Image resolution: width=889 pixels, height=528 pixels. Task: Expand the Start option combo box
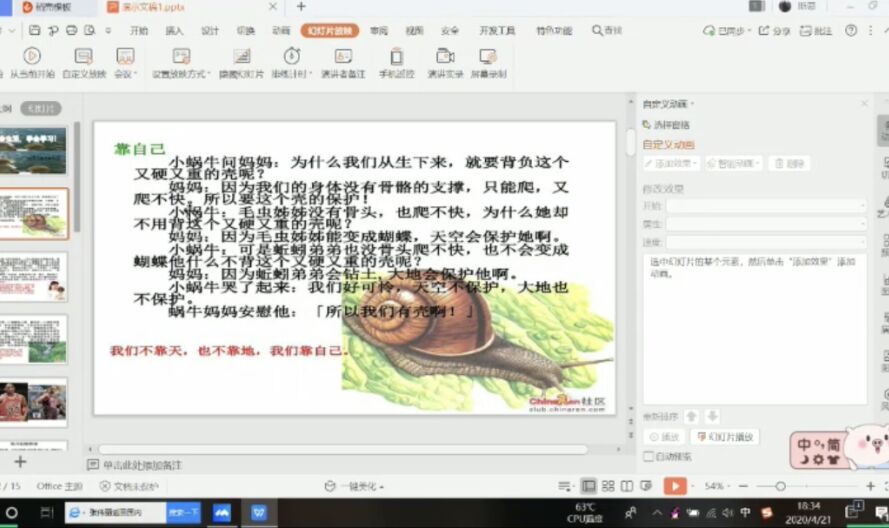point(766,206)
